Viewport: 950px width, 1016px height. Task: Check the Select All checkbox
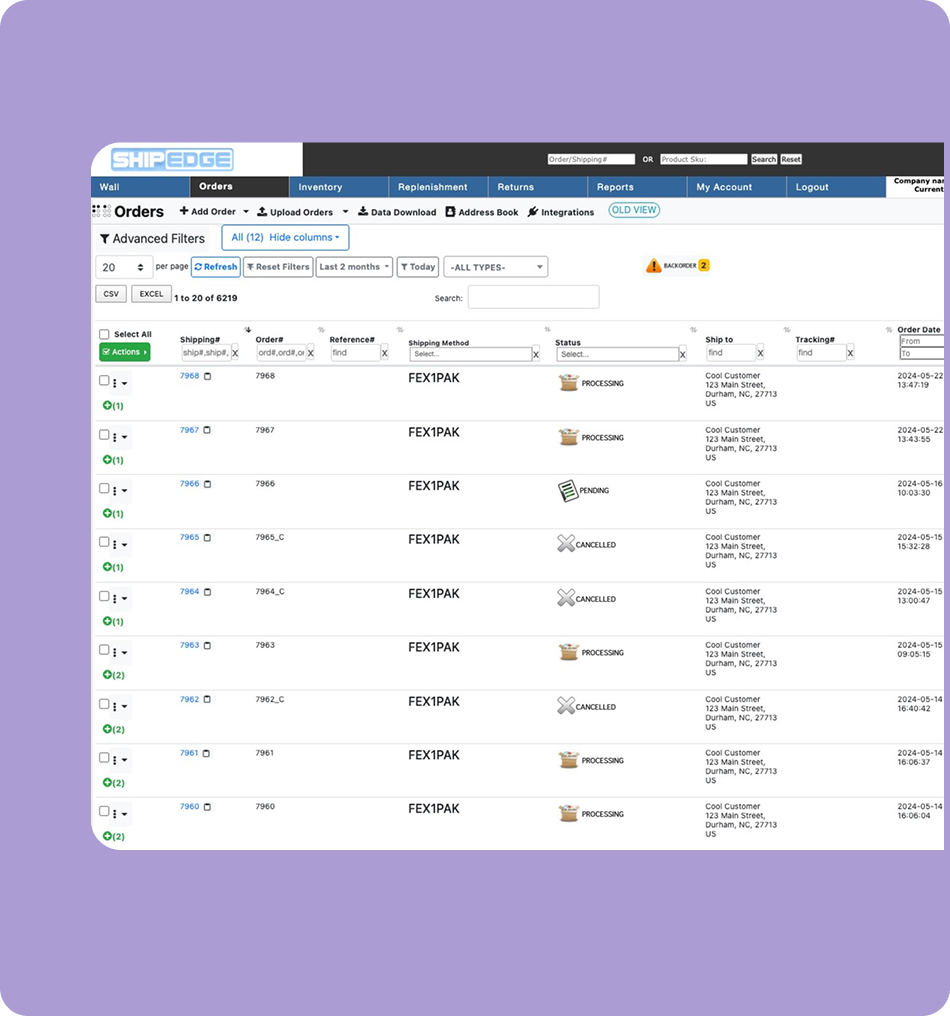pyautogui.click(x=104, y=335)
